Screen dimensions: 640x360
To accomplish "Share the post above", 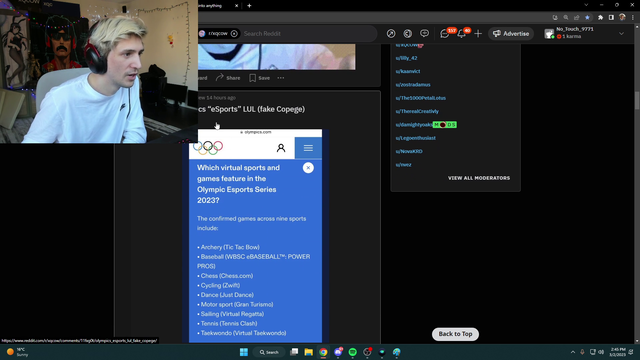I will click(228, 78).
